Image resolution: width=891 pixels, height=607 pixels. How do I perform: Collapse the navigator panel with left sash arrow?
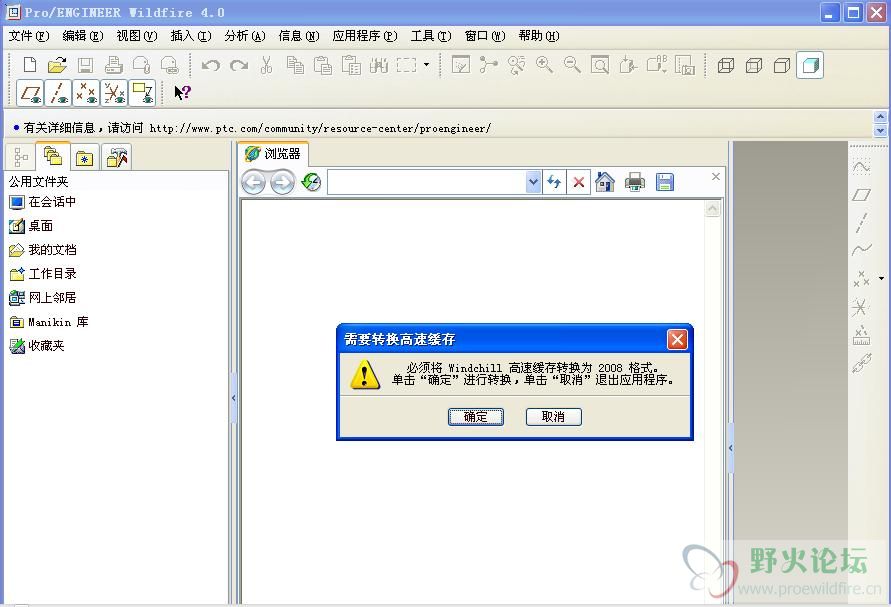click(234, 398)
